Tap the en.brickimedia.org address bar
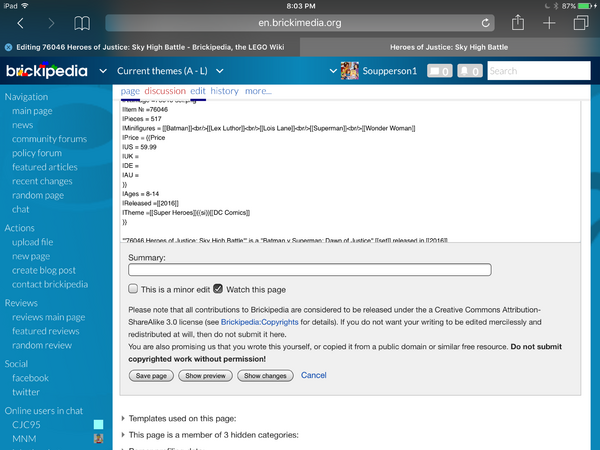 [x=300, y=23]
